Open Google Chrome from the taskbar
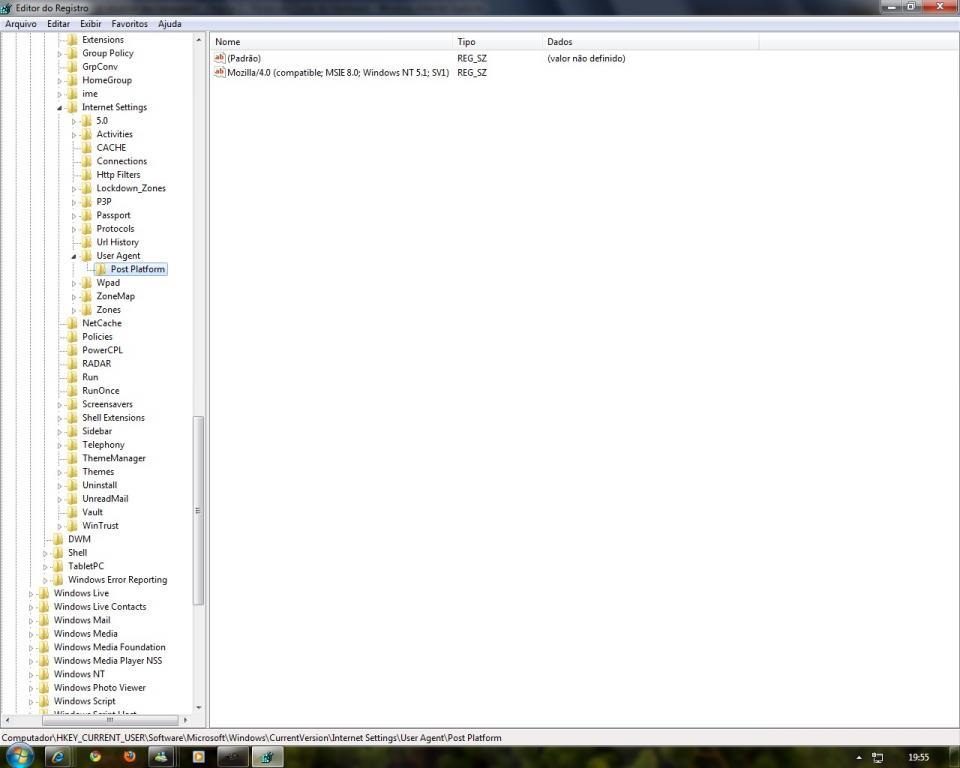This screenshot has height=768, width=960. pyautogui.click(x=96, y=757)
